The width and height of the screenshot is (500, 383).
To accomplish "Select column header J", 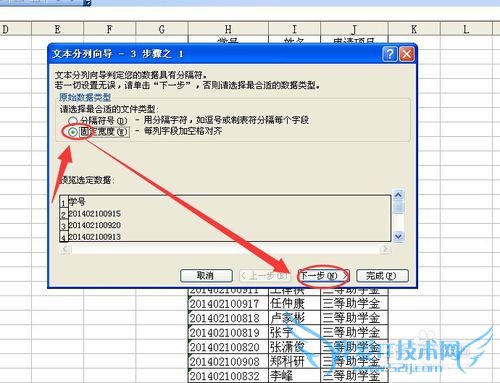I will tap(354, 29).
